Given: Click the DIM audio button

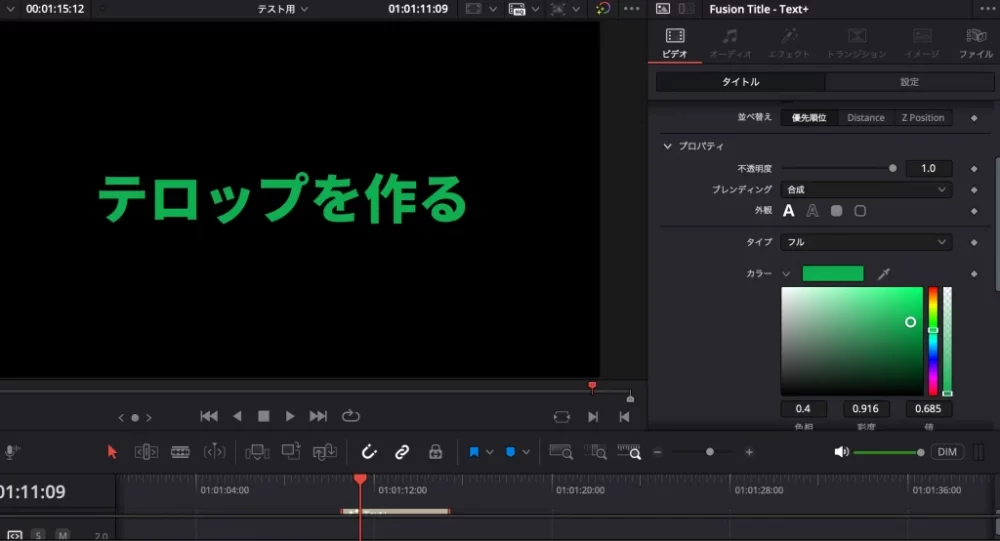Looking at the screenshot, I should coord(947,452).
